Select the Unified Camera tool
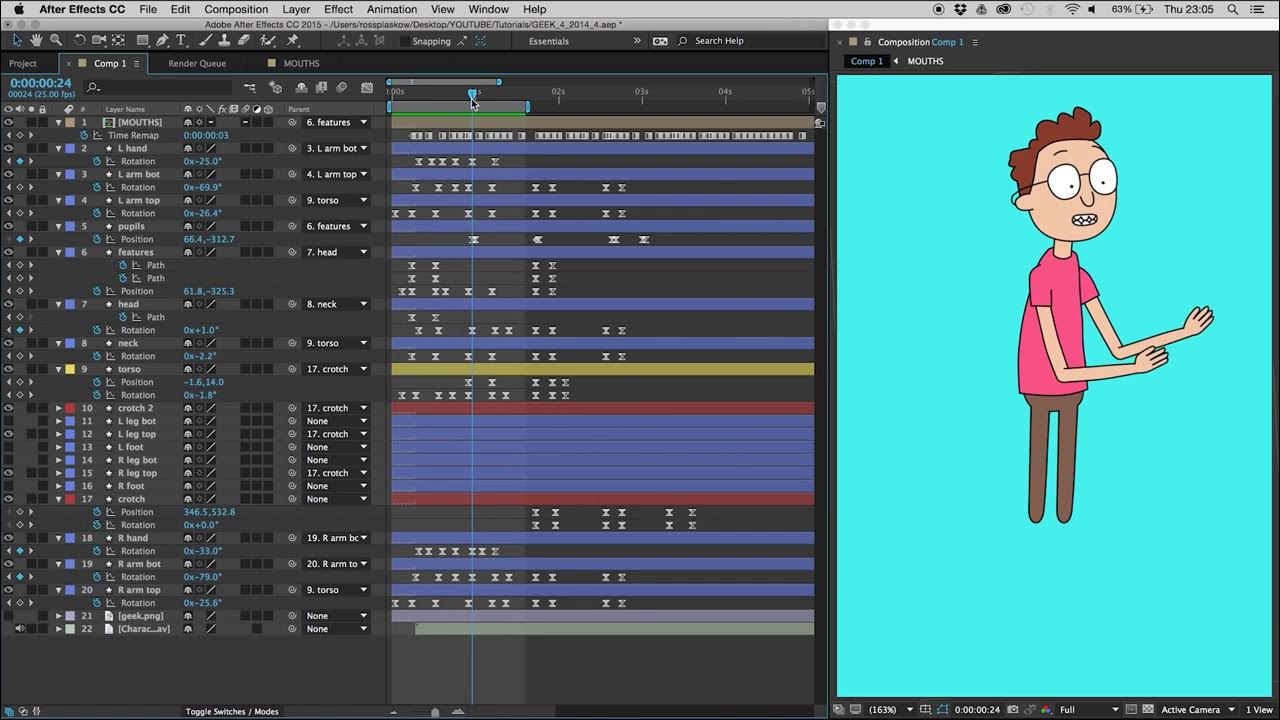Viewport: 1280px width, 720px height. point(99,41)
